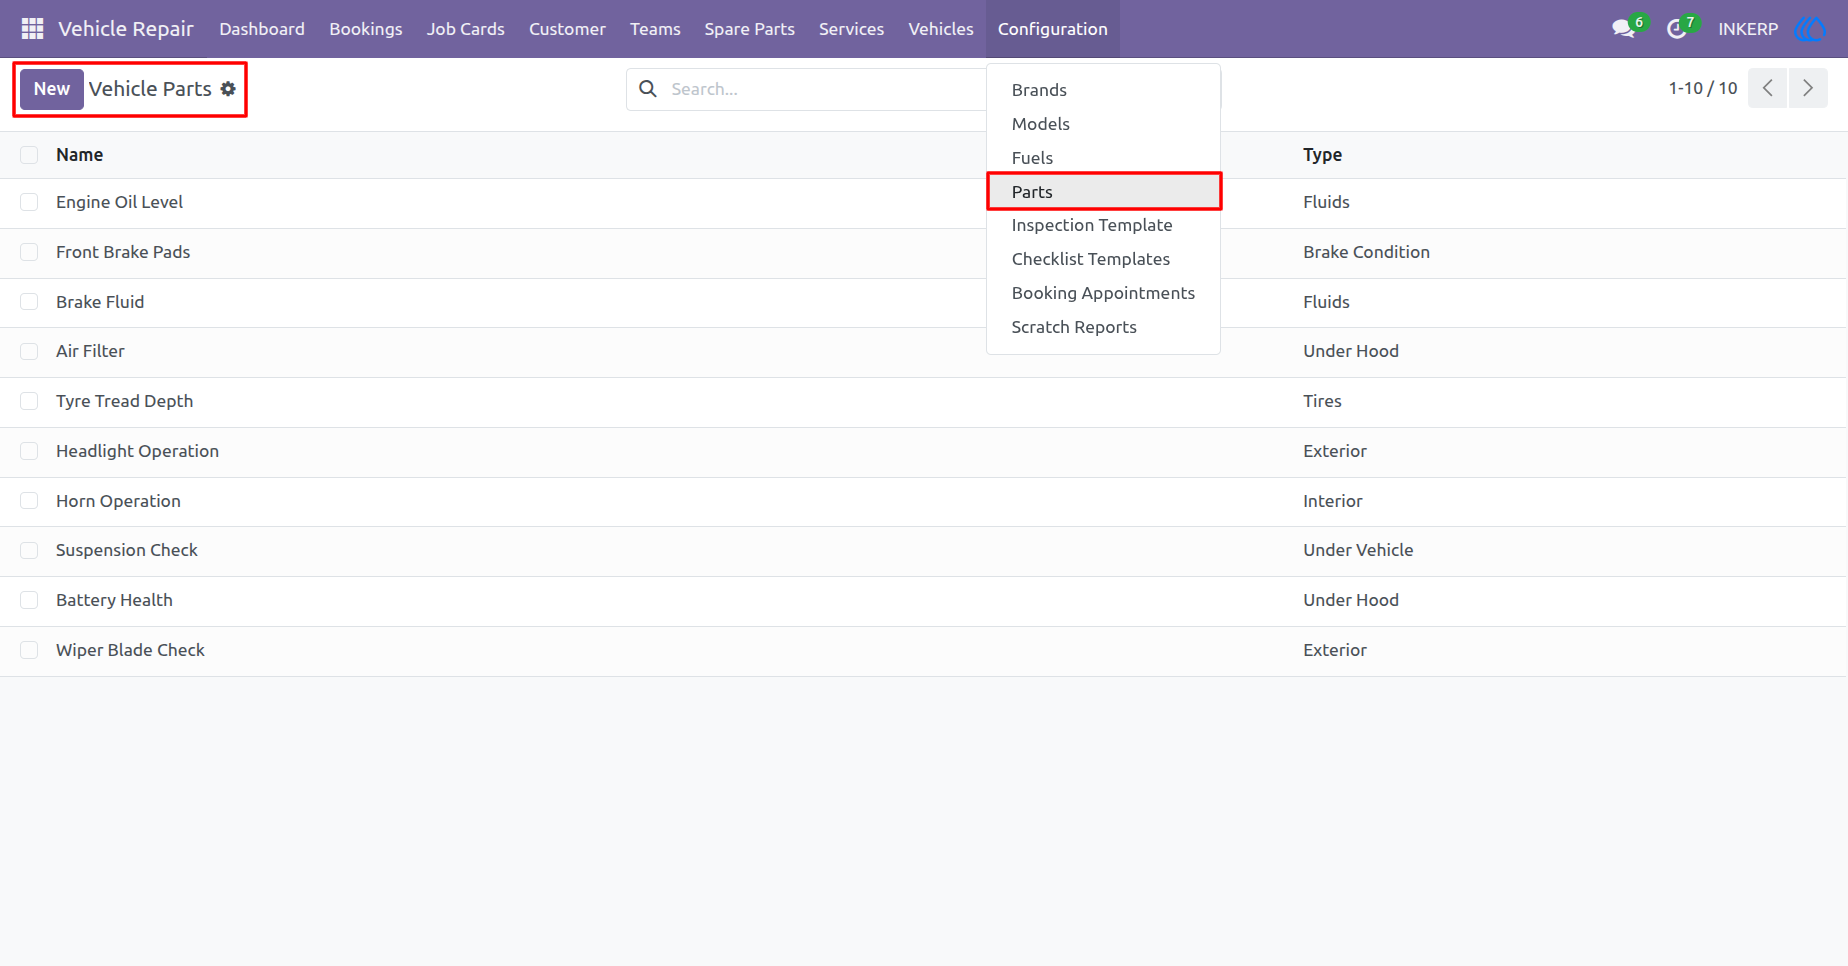Choose Parts in Configuration dropdown
This screenshot has height=966, width=1848.
tap(1103, 192)
